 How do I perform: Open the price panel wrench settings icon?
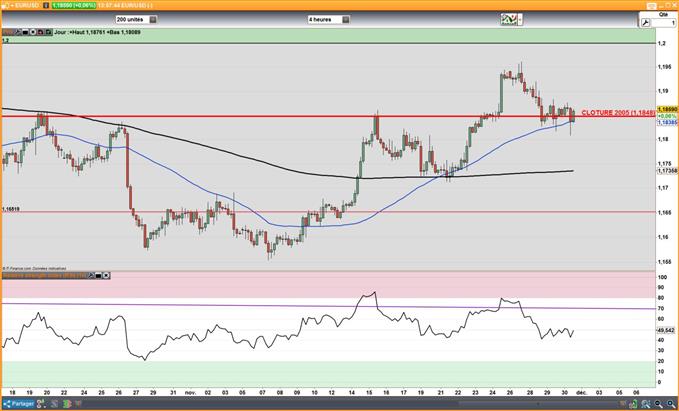pyautogui.click(x=18, y=32)
